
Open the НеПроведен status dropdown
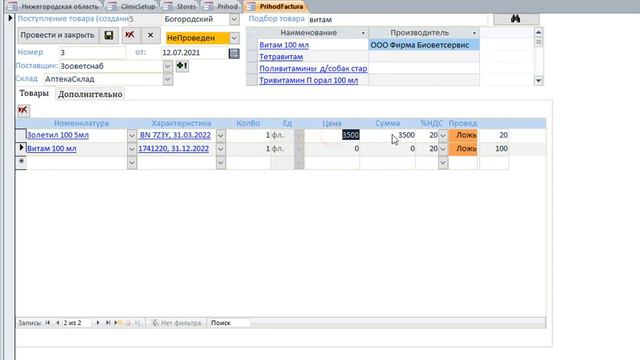tap(234, 38)
